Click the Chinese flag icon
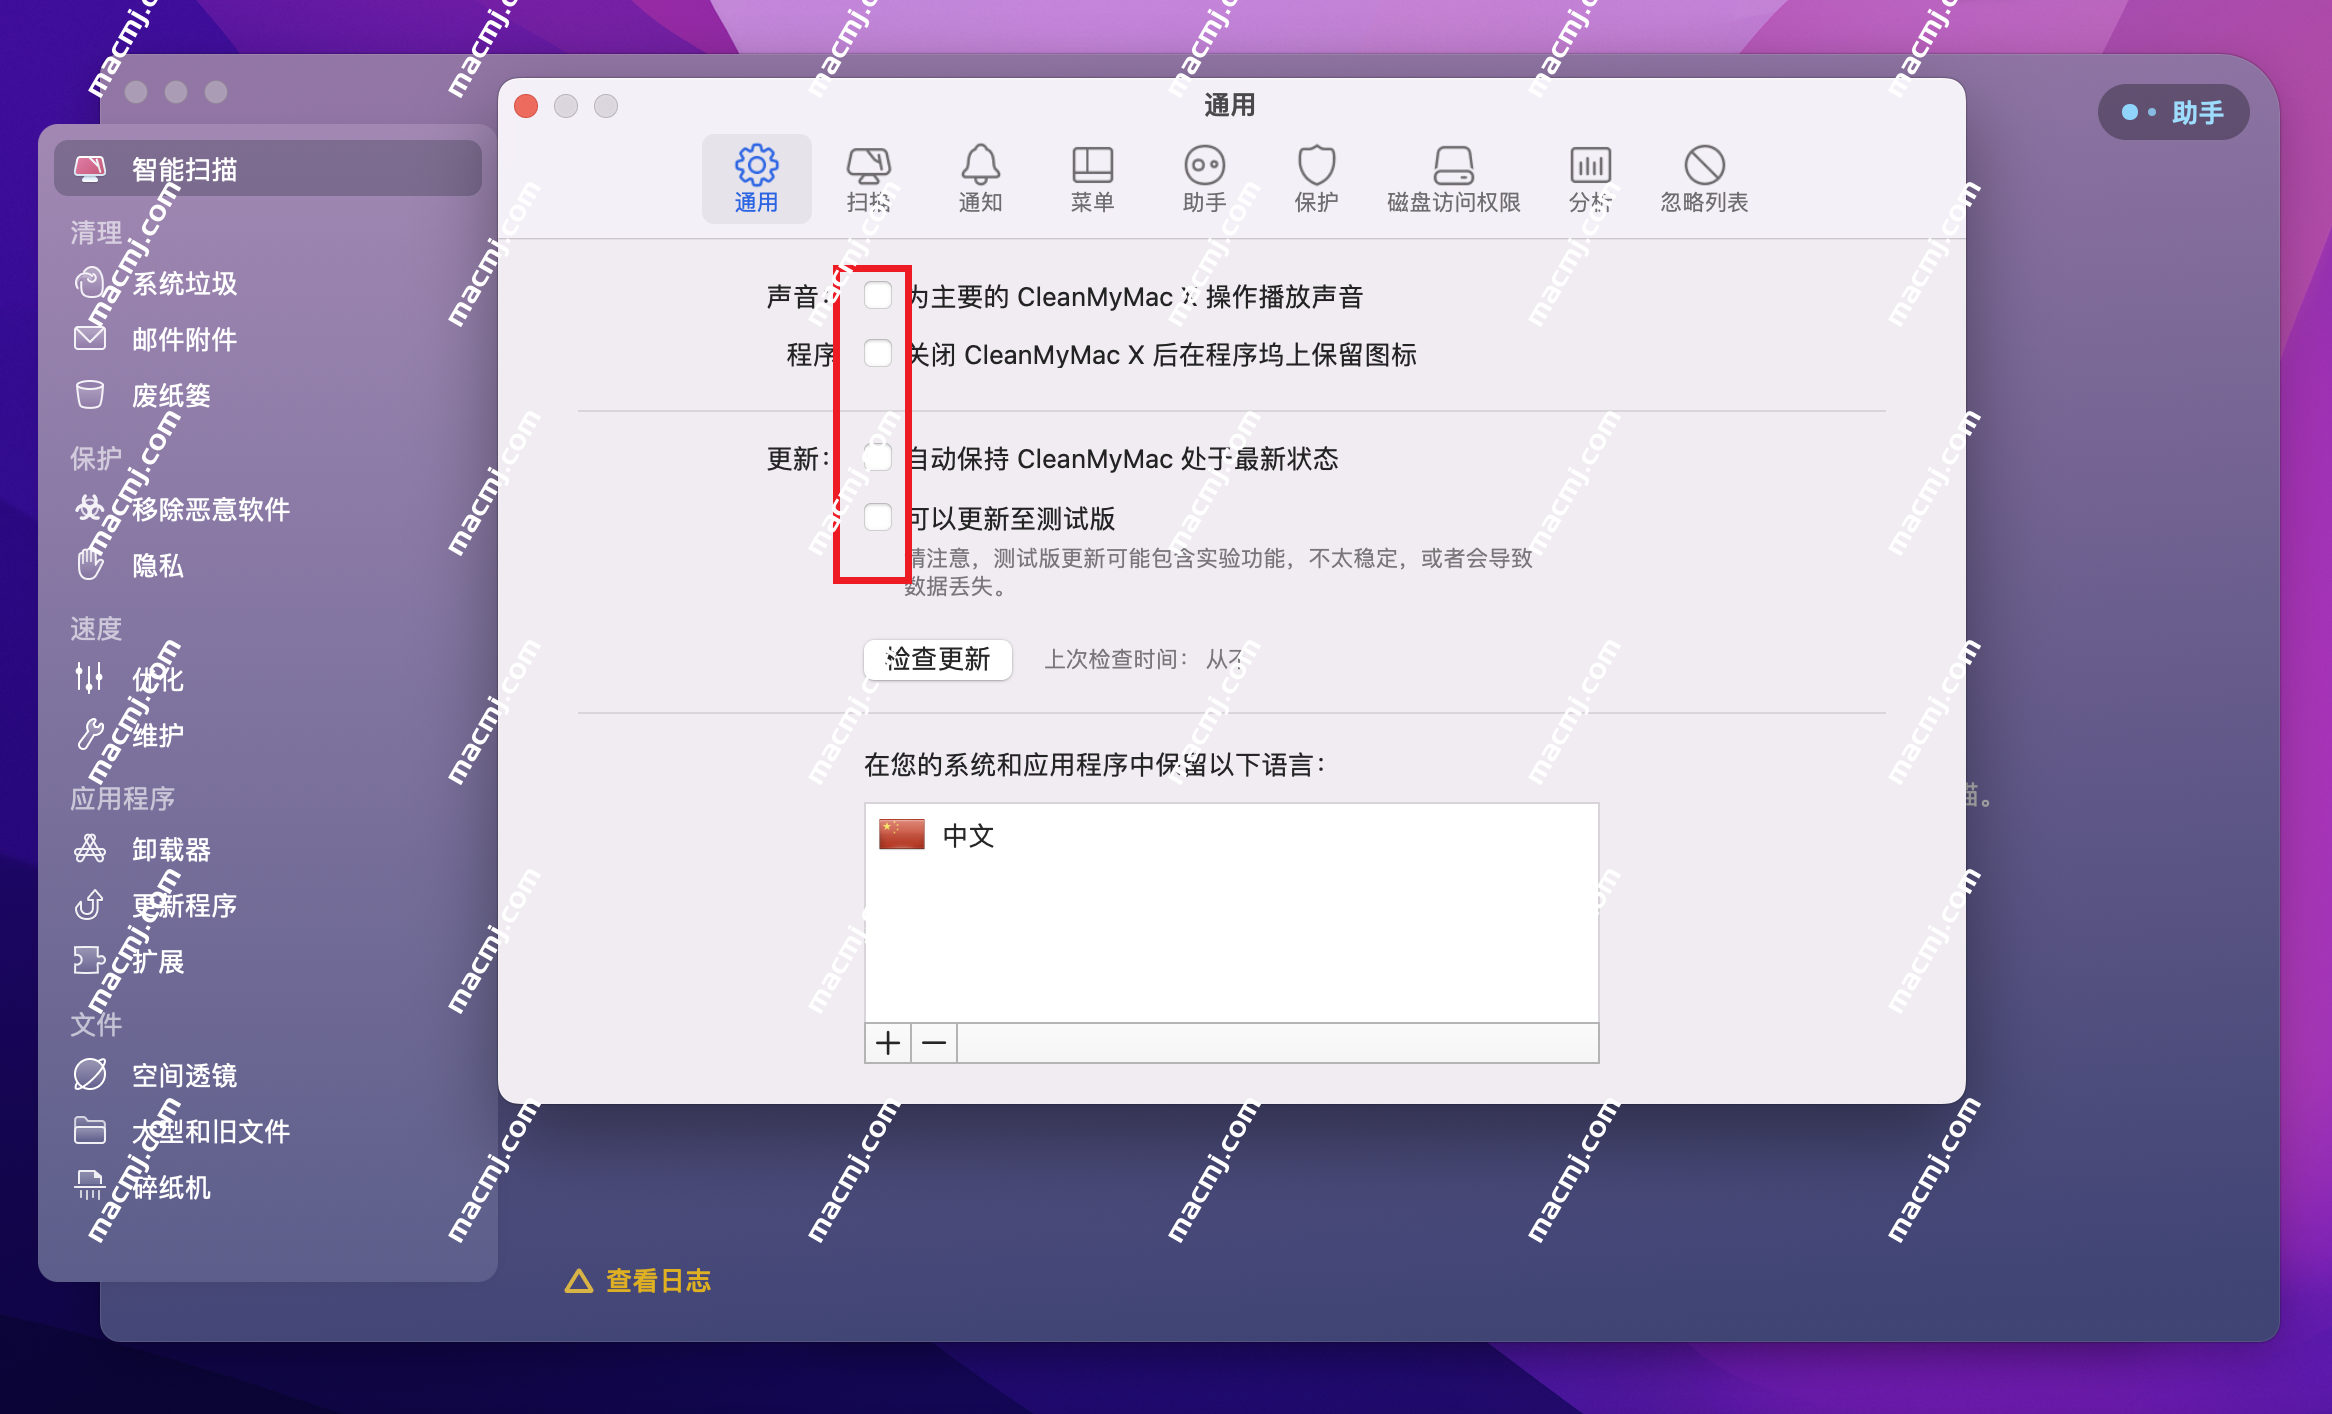The image size is (2332, 1414). click(902, 834)
